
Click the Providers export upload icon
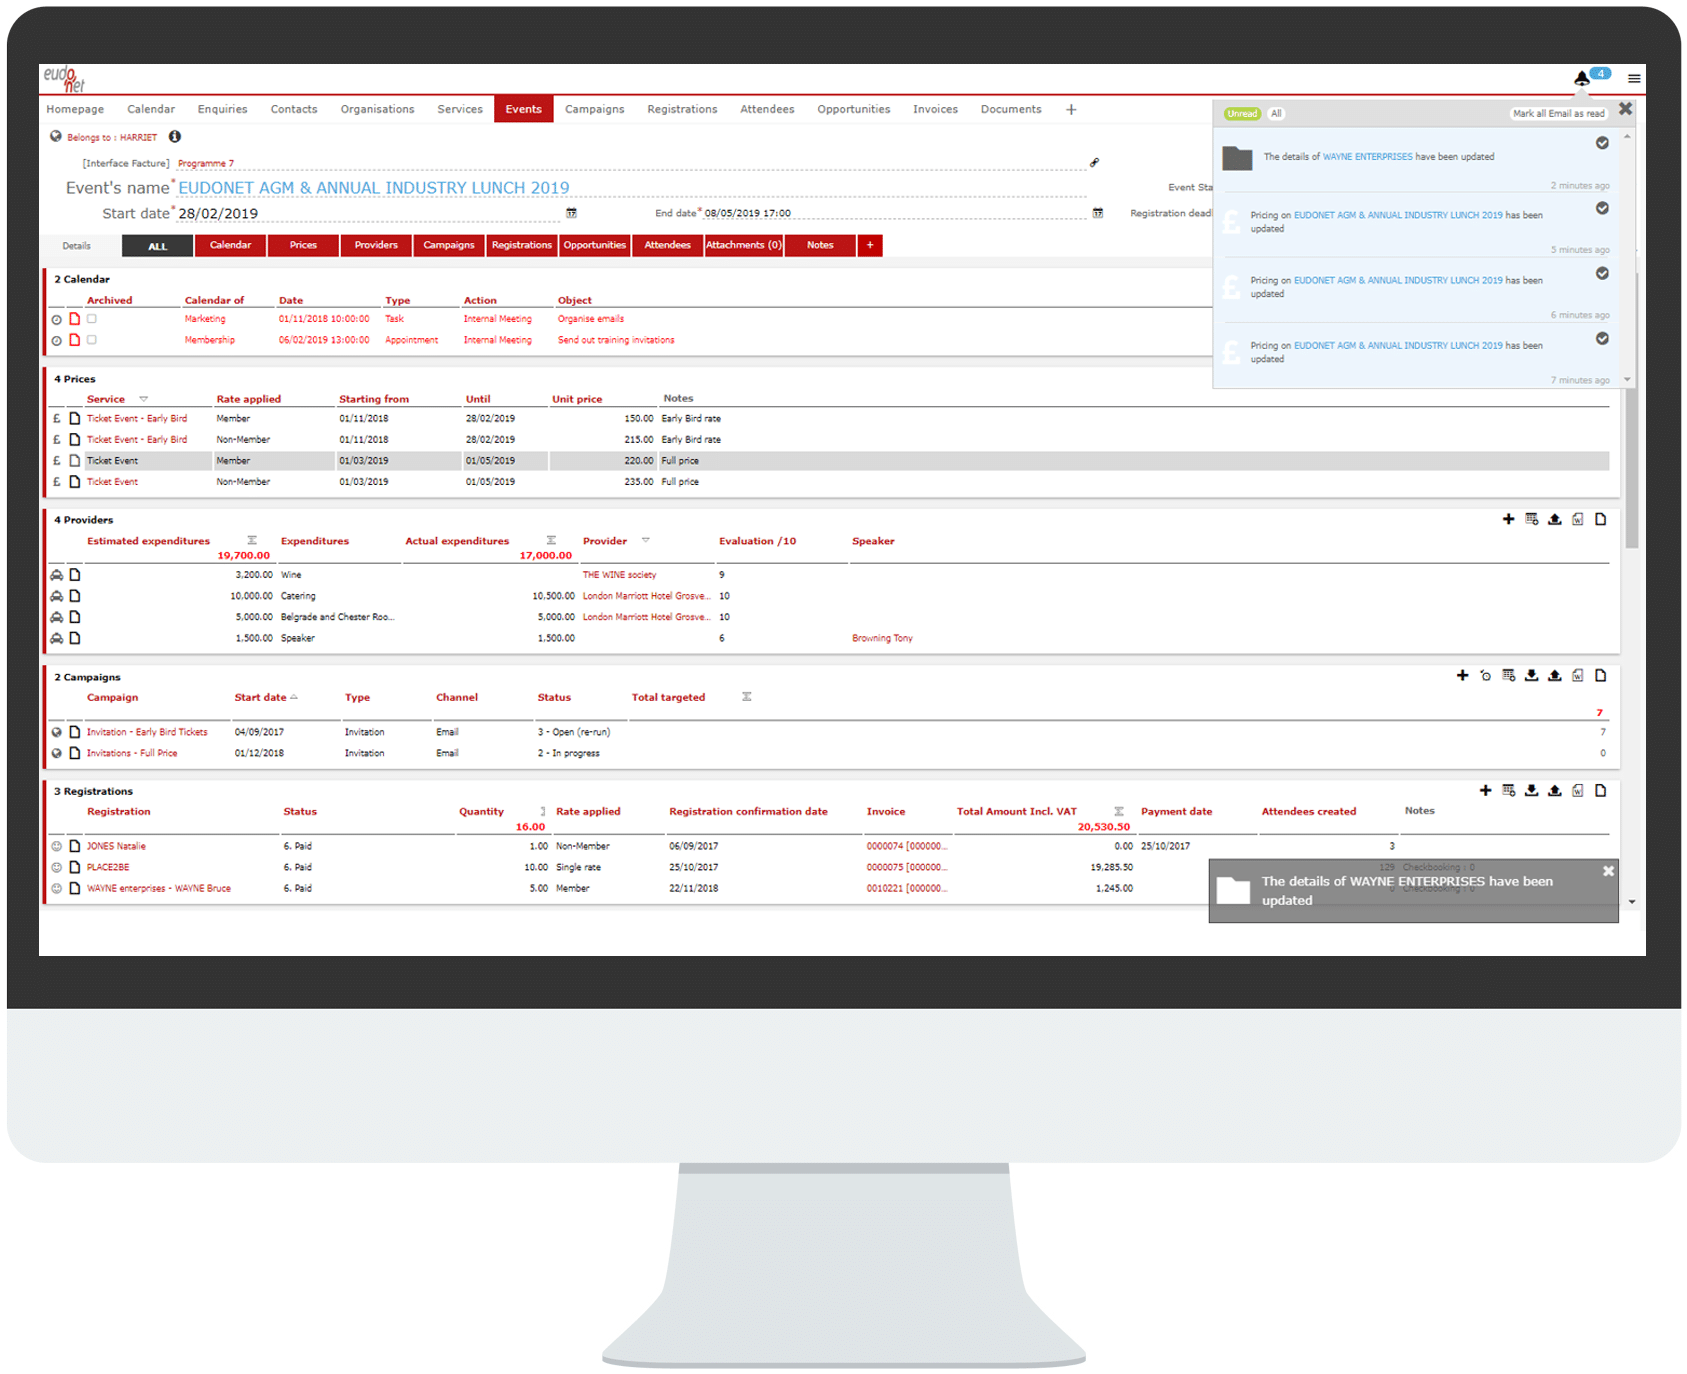point(1554,519)
